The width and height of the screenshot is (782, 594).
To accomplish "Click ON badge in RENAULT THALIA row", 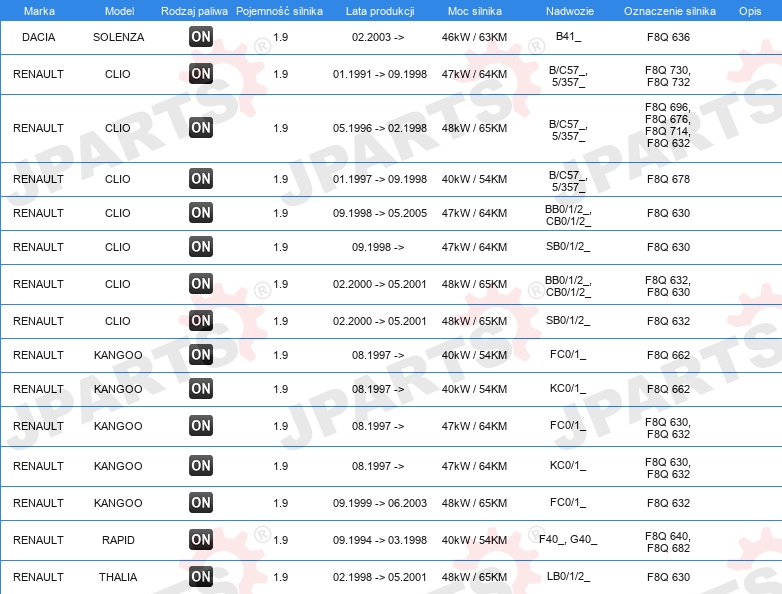I will (201, 577).
